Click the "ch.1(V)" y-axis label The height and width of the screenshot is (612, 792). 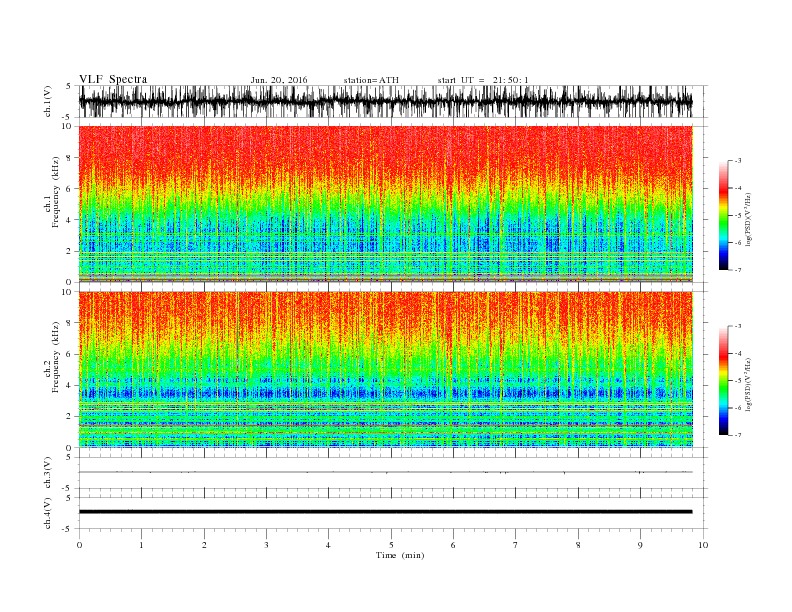(x=48, y=101)
